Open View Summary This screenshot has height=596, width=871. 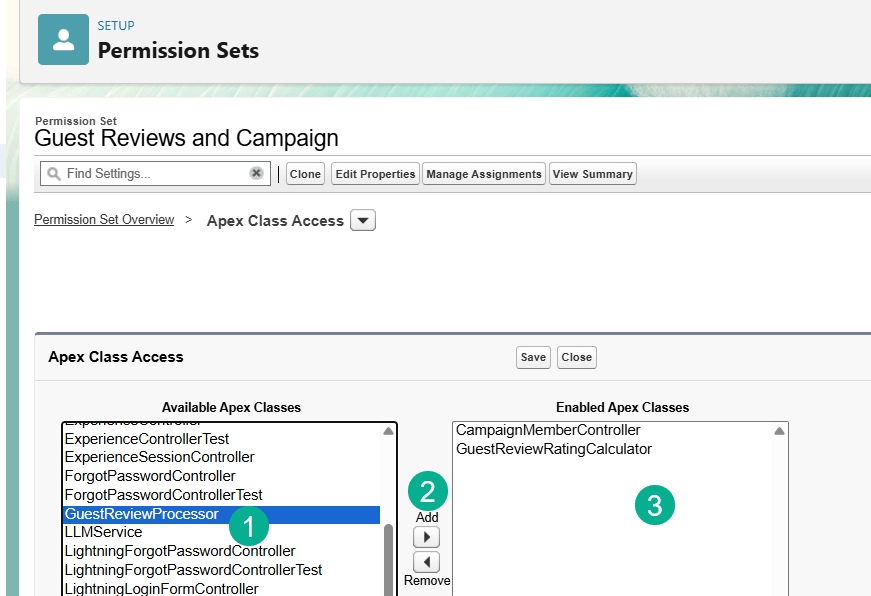pos(592,174)
